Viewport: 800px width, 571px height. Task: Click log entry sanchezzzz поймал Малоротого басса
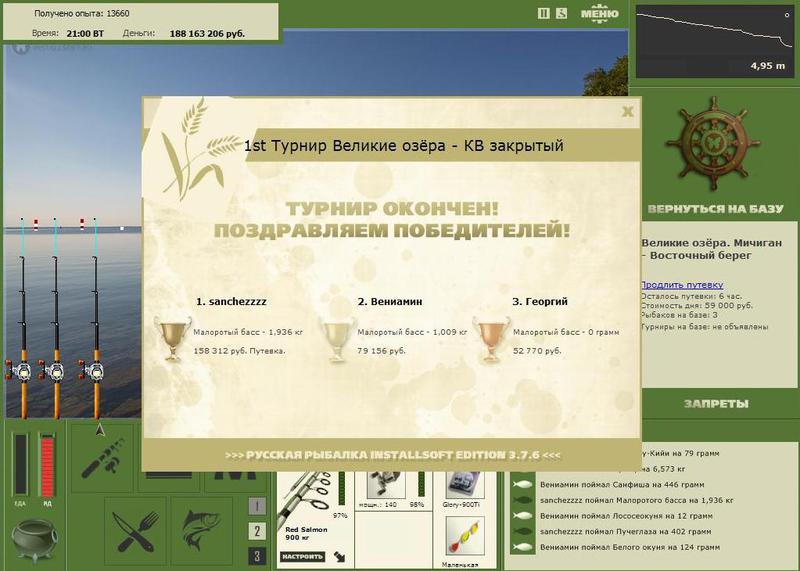637,501
